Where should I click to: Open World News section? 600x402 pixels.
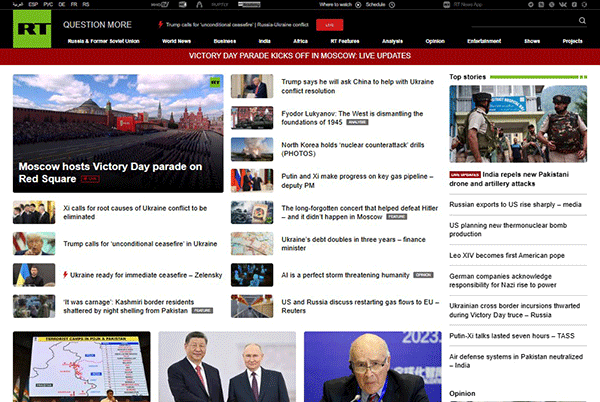click(176, 41)
